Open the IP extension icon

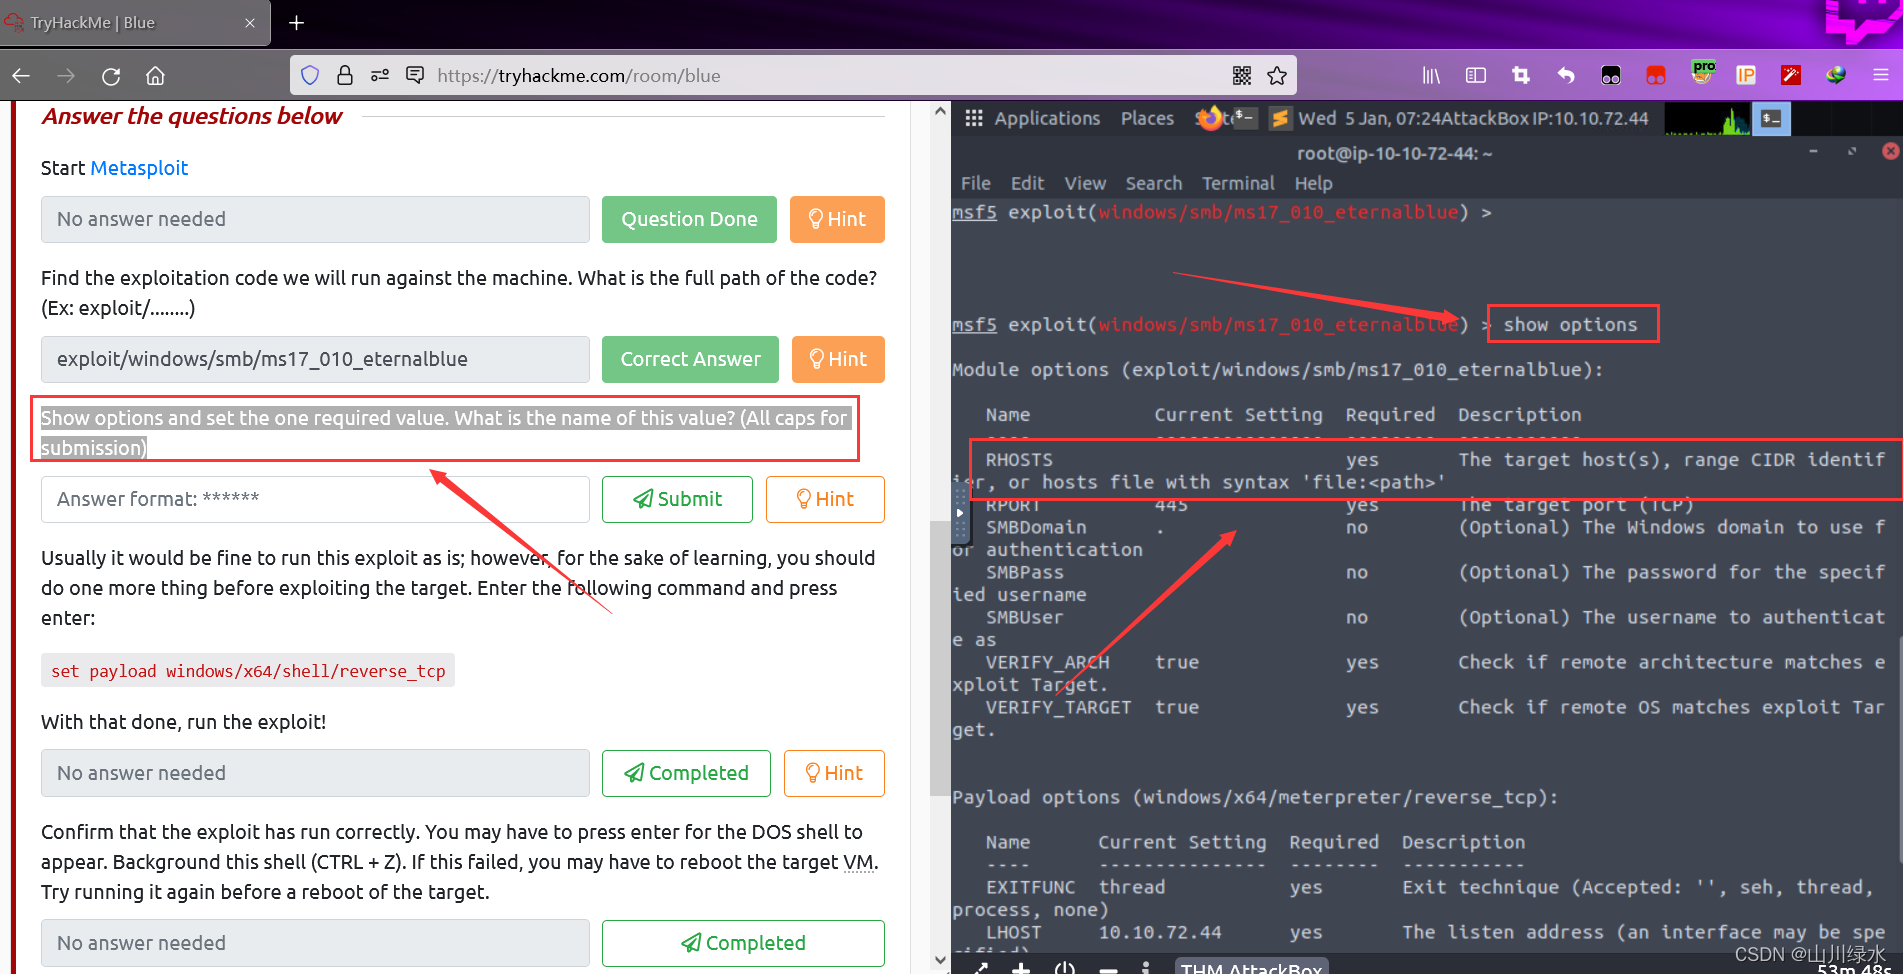[1746, 75]
